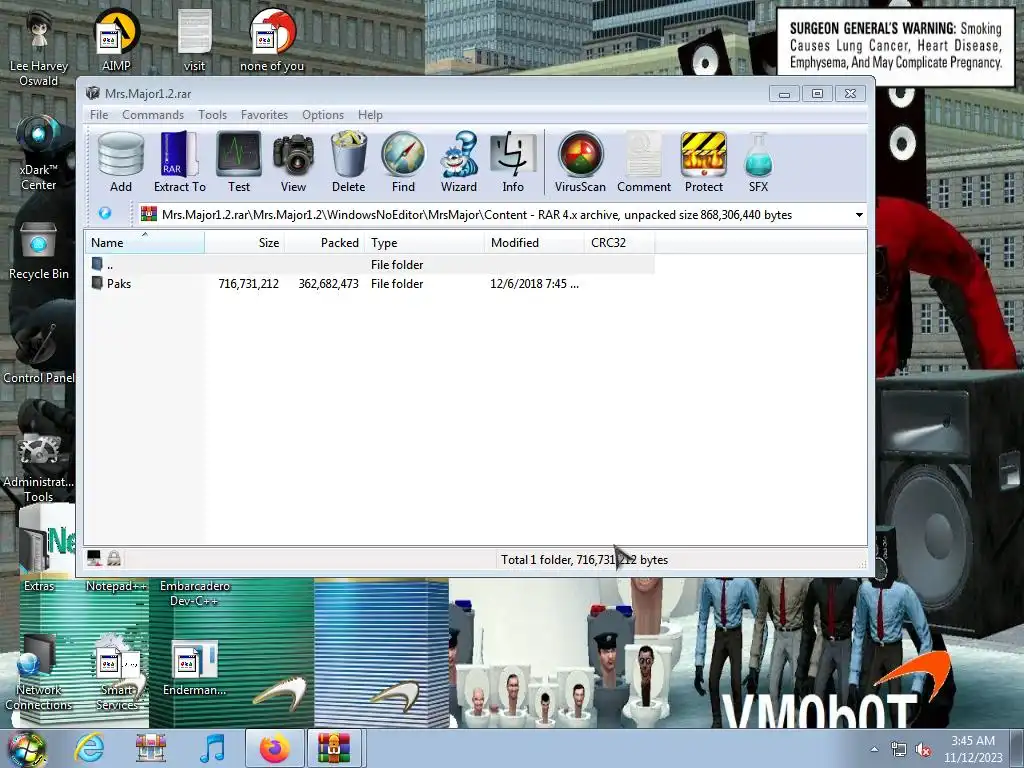Sort by the Size column header
Image resolution: width=1024 pixels, height=768 pixels.
pos(244,243)
